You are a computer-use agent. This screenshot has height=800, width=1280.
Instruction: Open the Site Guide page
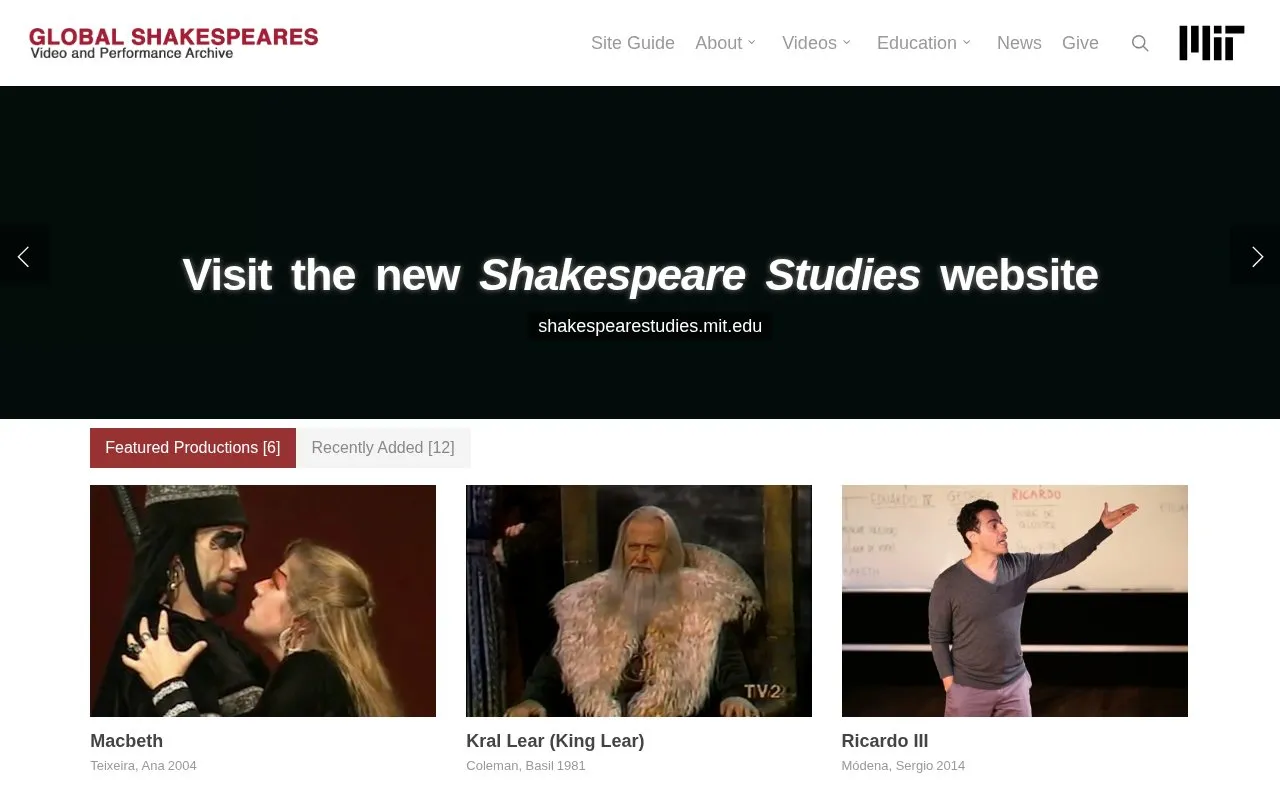(x=633, y=43)
